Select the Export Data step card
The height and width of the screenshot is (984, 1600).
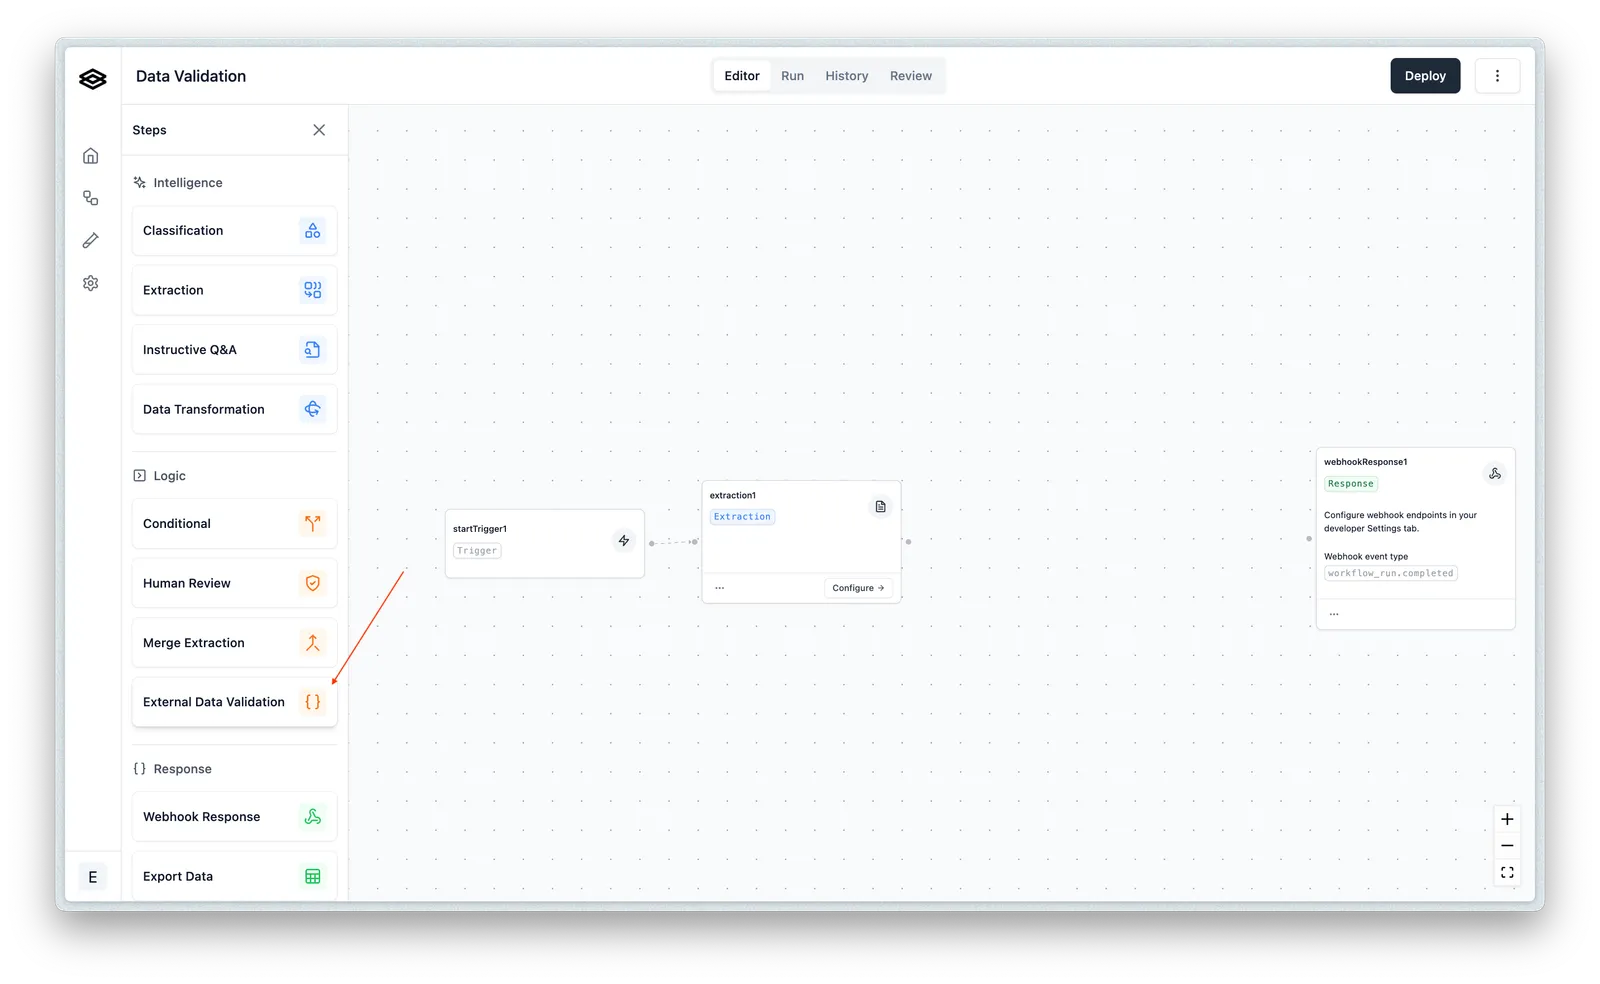point(234,876)
